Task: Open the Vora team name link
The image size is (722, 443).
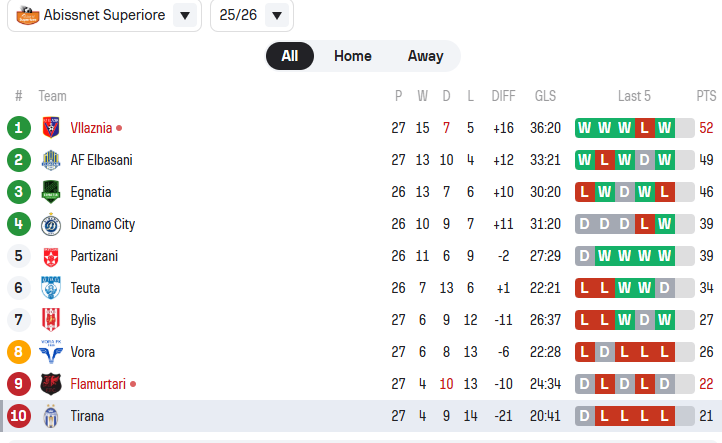Action: coord(83,352)
